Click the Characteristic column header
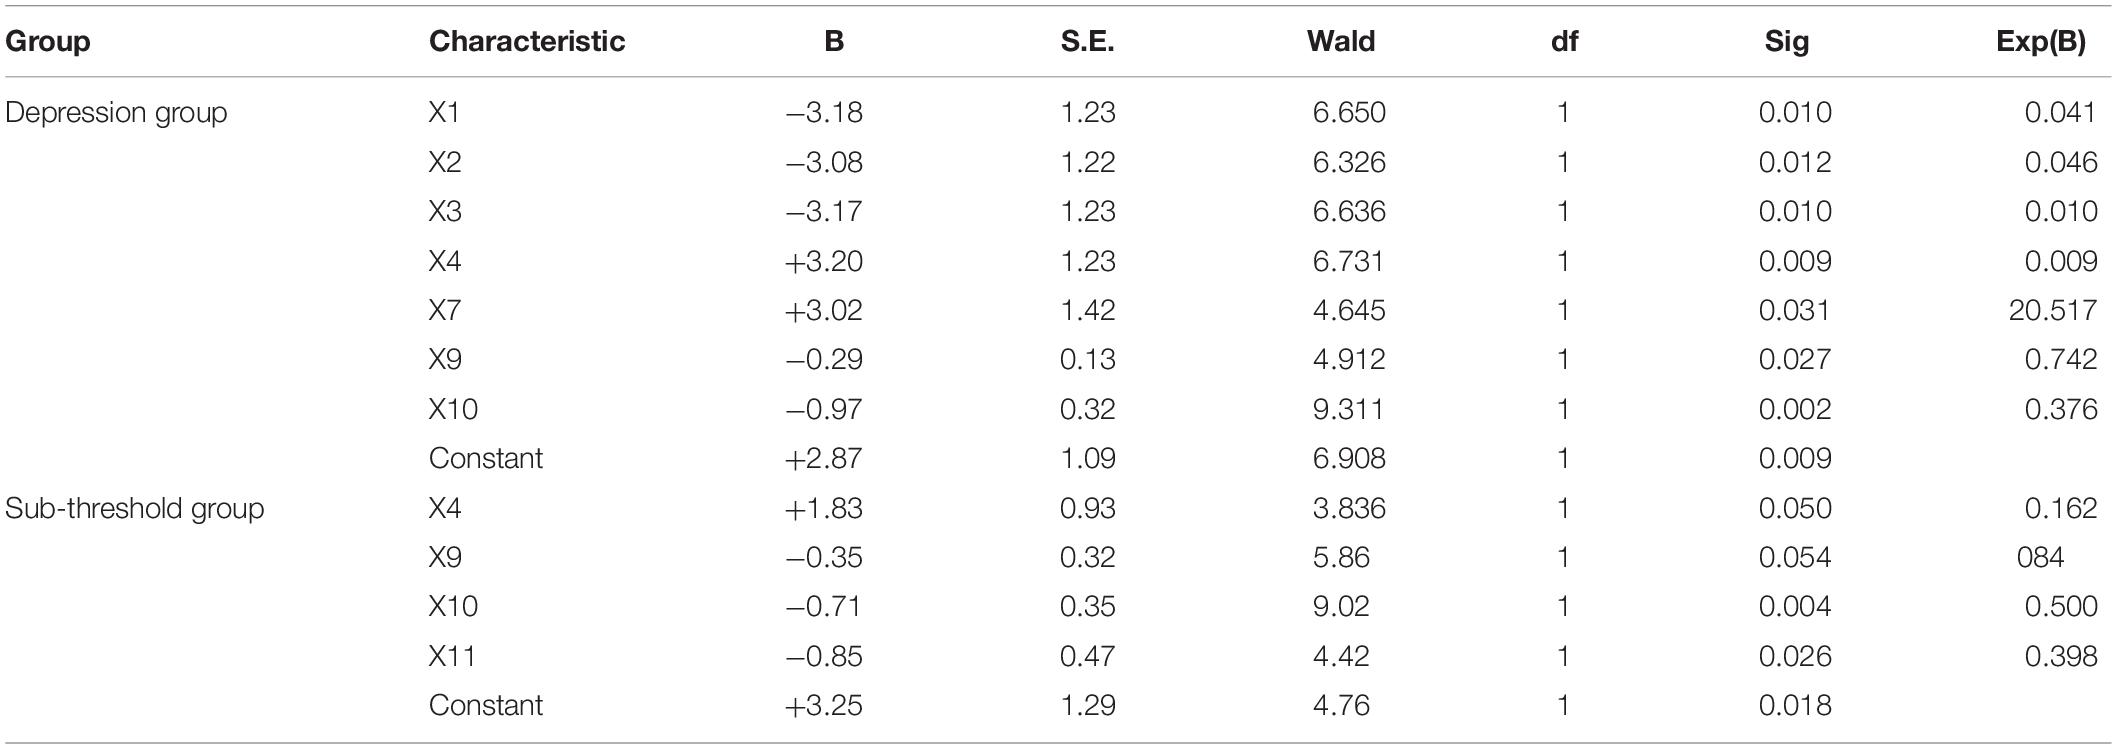 pyautogui.click(x=527, y=41)
